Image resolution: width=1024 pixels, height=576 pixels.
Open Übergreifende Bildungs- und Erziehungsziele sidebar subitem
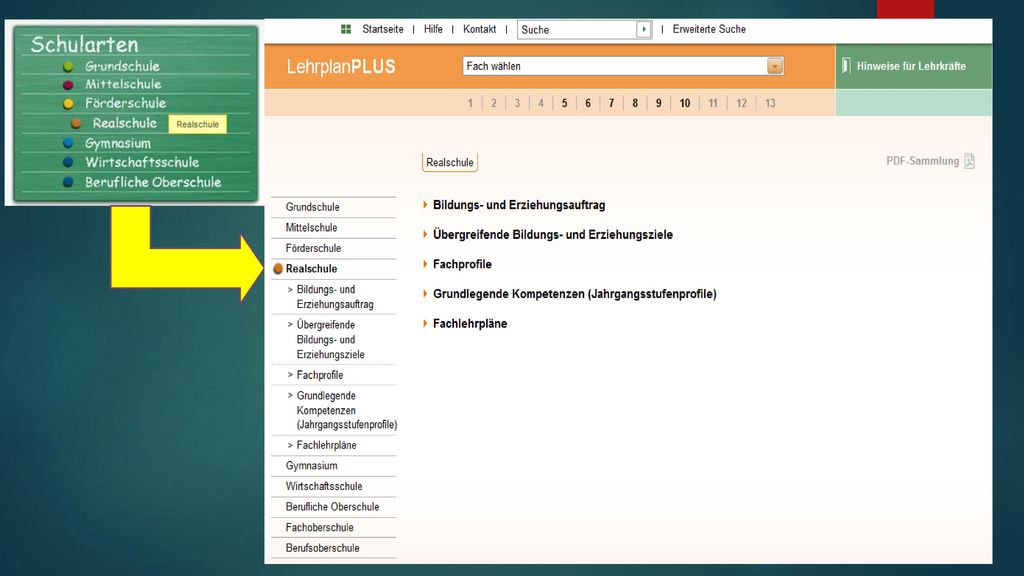point(330,340)
